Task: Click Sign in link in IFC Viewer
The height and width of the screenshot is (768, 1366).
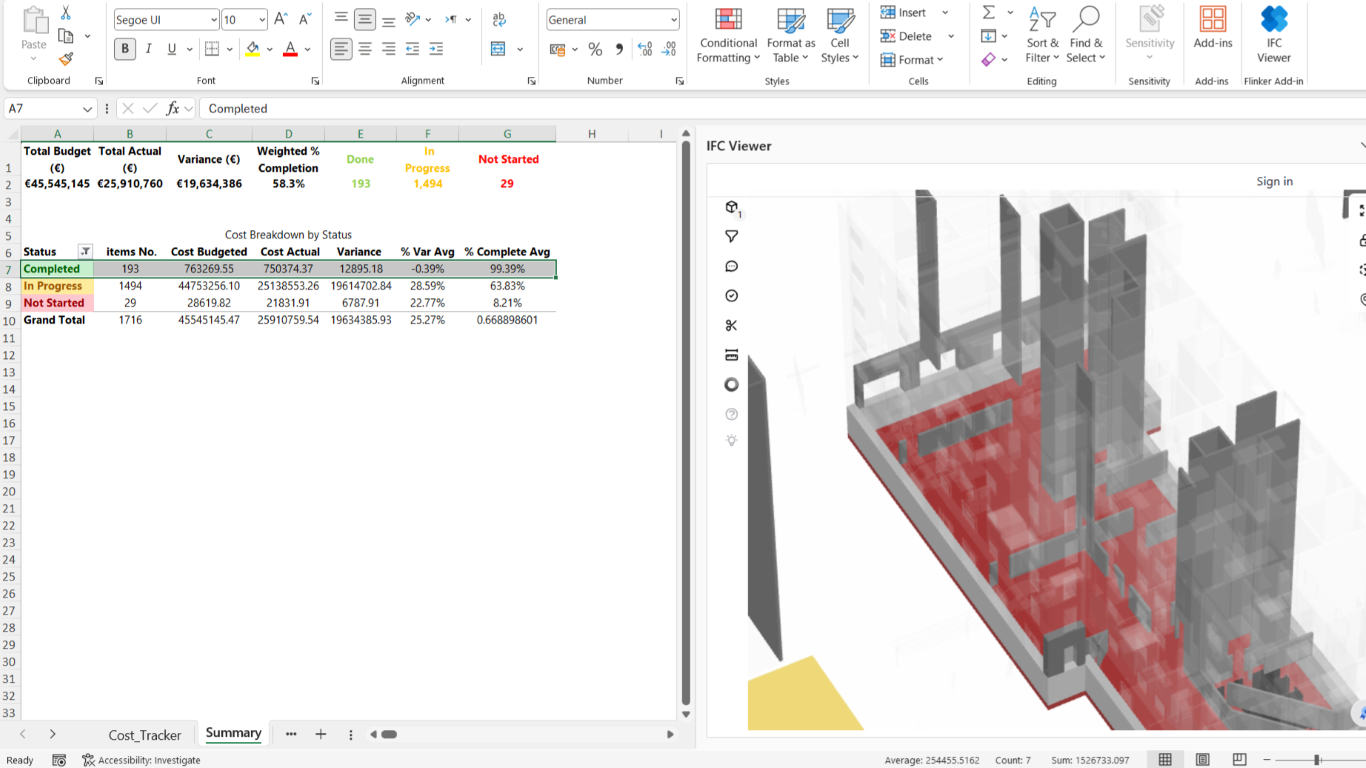Action: 1274,181
